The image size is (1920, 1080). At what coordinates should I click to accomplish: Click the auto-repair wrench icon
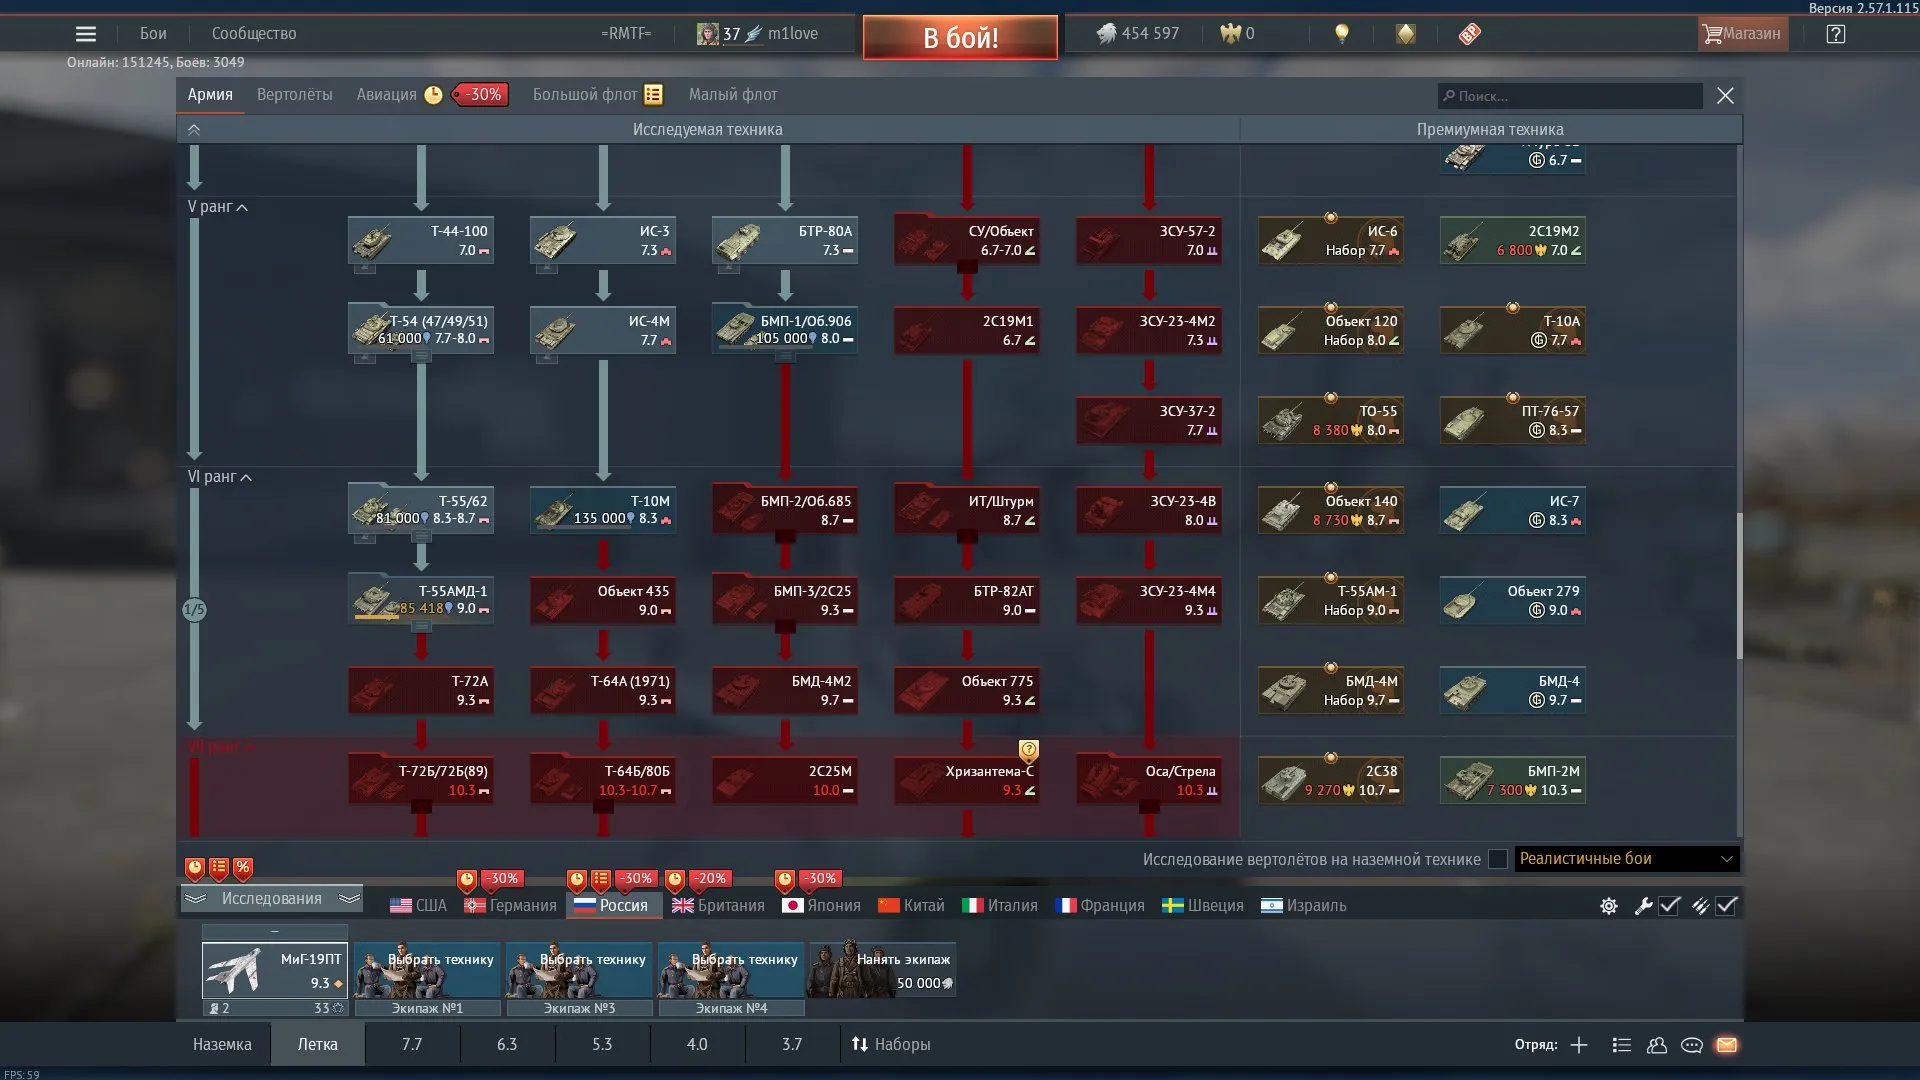tap(1643, 906)
